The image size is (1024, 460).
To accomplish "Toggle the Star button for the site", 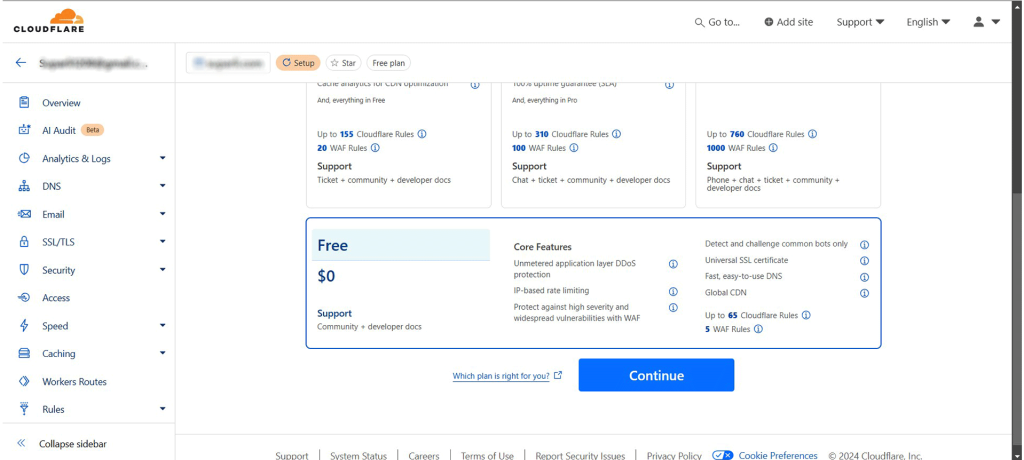I will click(343, 63).
